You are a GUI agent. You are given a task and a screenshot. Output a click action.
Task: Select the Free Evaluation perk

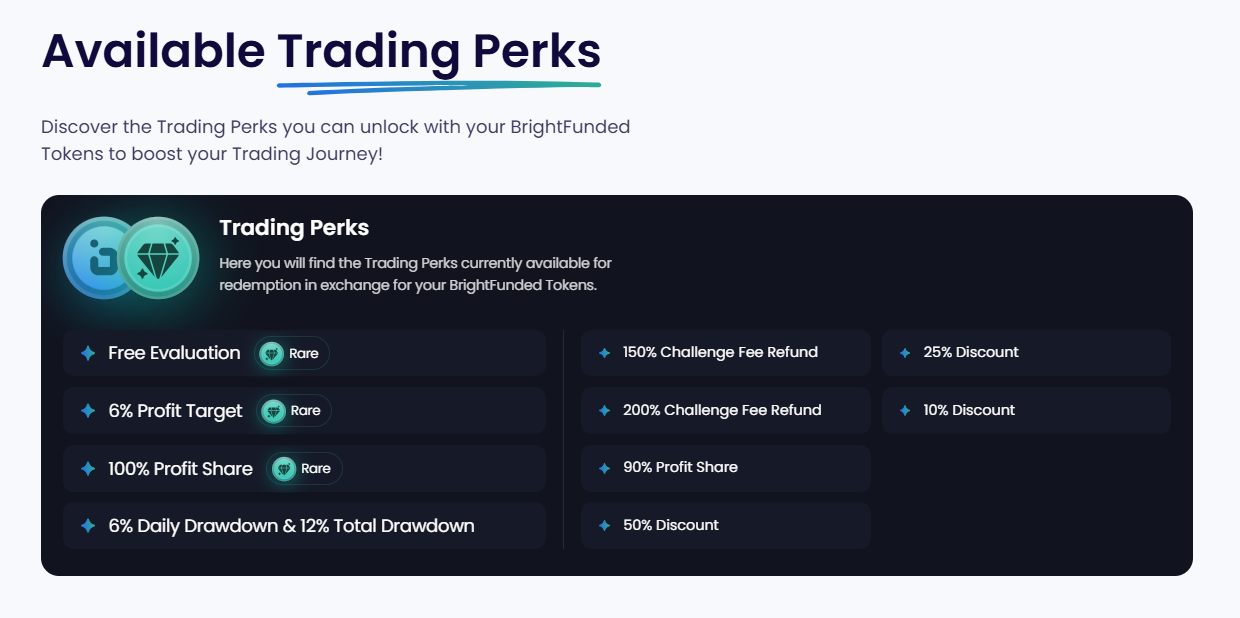point(174,353)
